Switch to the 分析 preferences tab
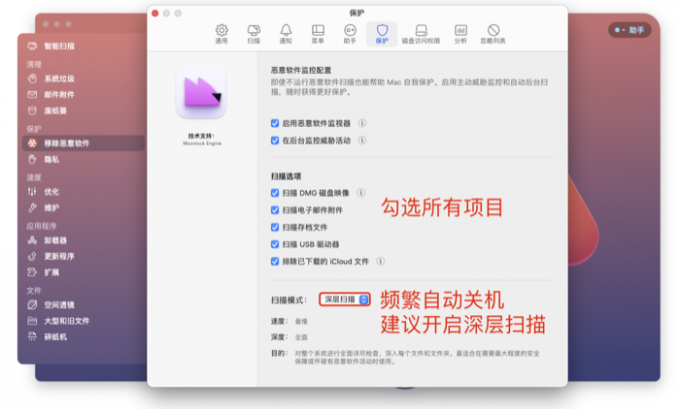Viewport: 680px width, 409px height. [x=461, y=34]
